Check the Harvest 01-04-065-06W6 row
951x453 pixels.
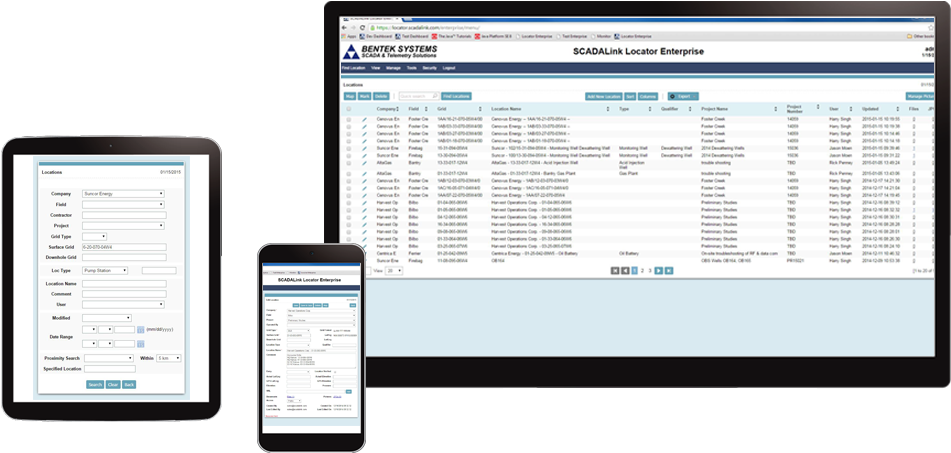[x=349, y=203]
